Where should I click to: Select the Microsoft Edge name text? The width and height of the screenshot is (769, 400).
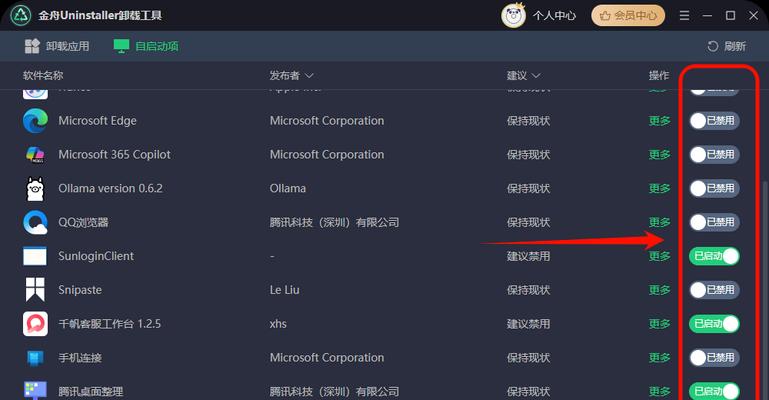coord(98,121)
